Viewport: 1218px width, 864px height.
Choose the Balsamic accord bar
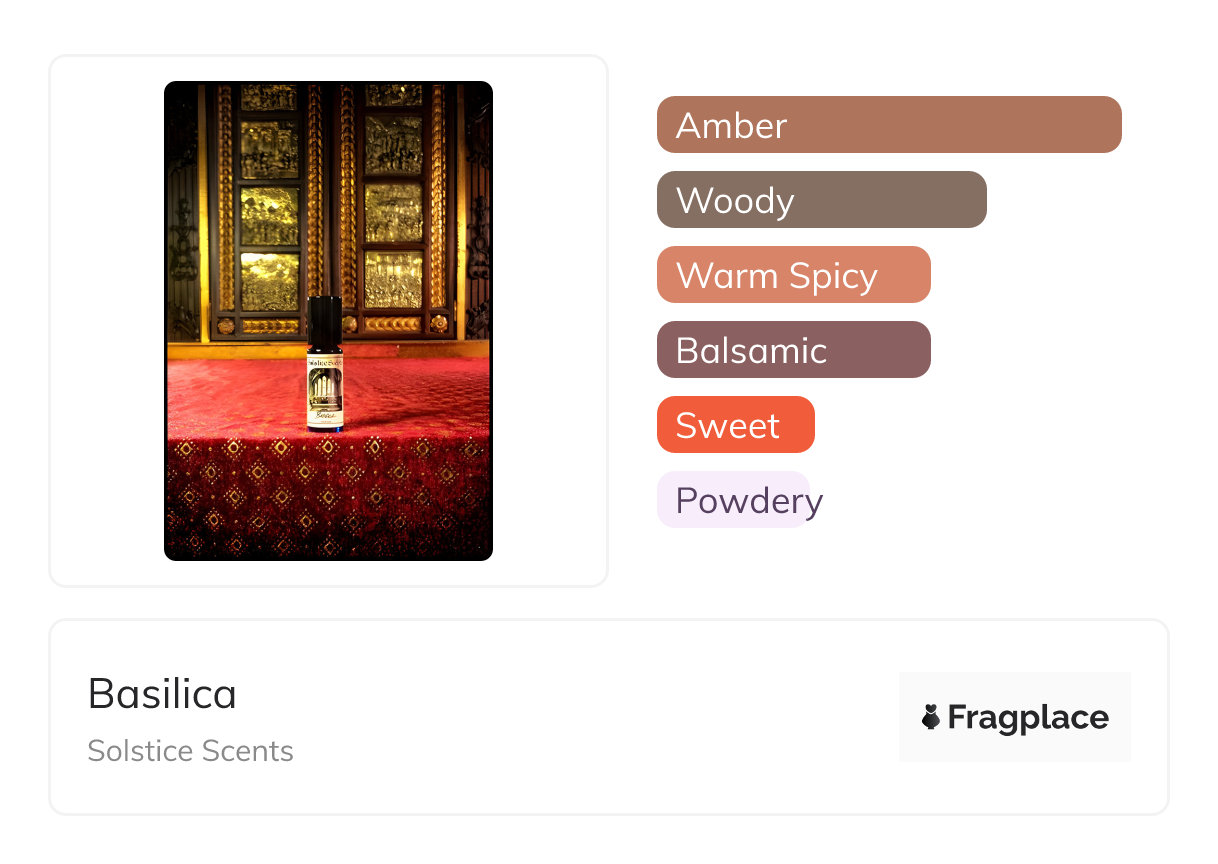[x=793, y=350]
